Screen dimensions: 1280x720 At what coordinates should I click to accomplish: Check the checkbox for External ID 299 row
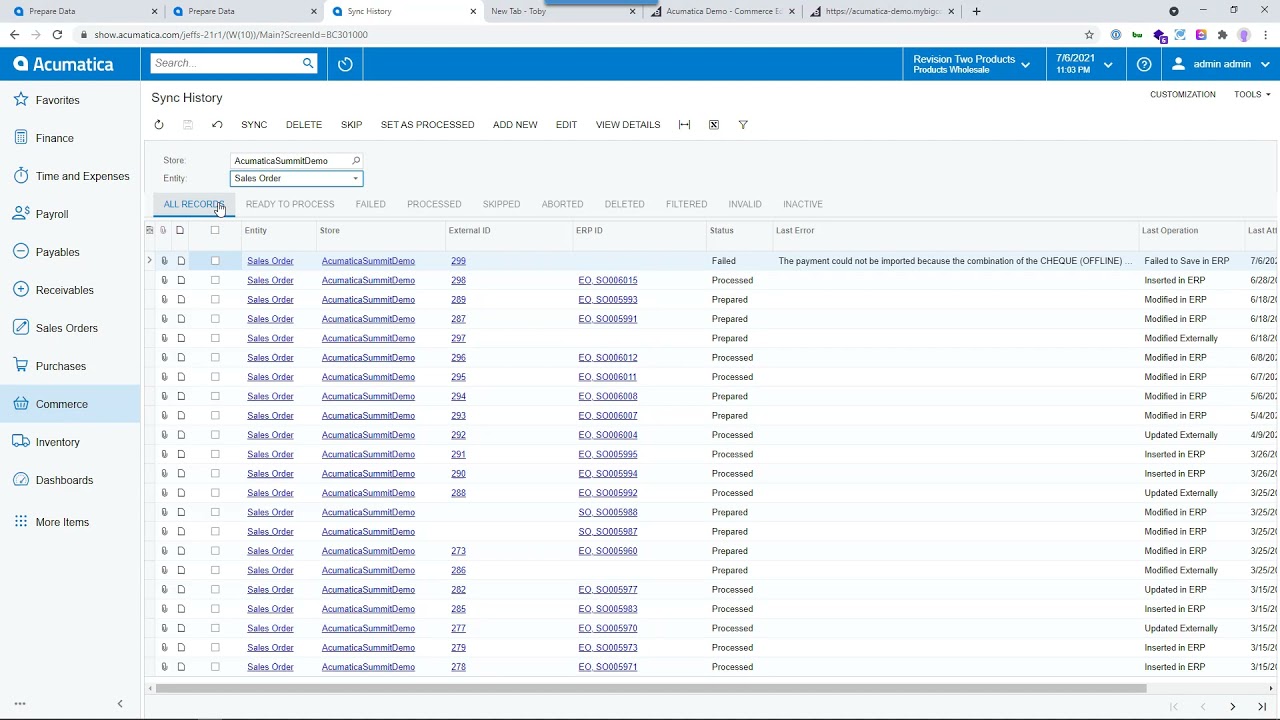(x=215, y=261)
